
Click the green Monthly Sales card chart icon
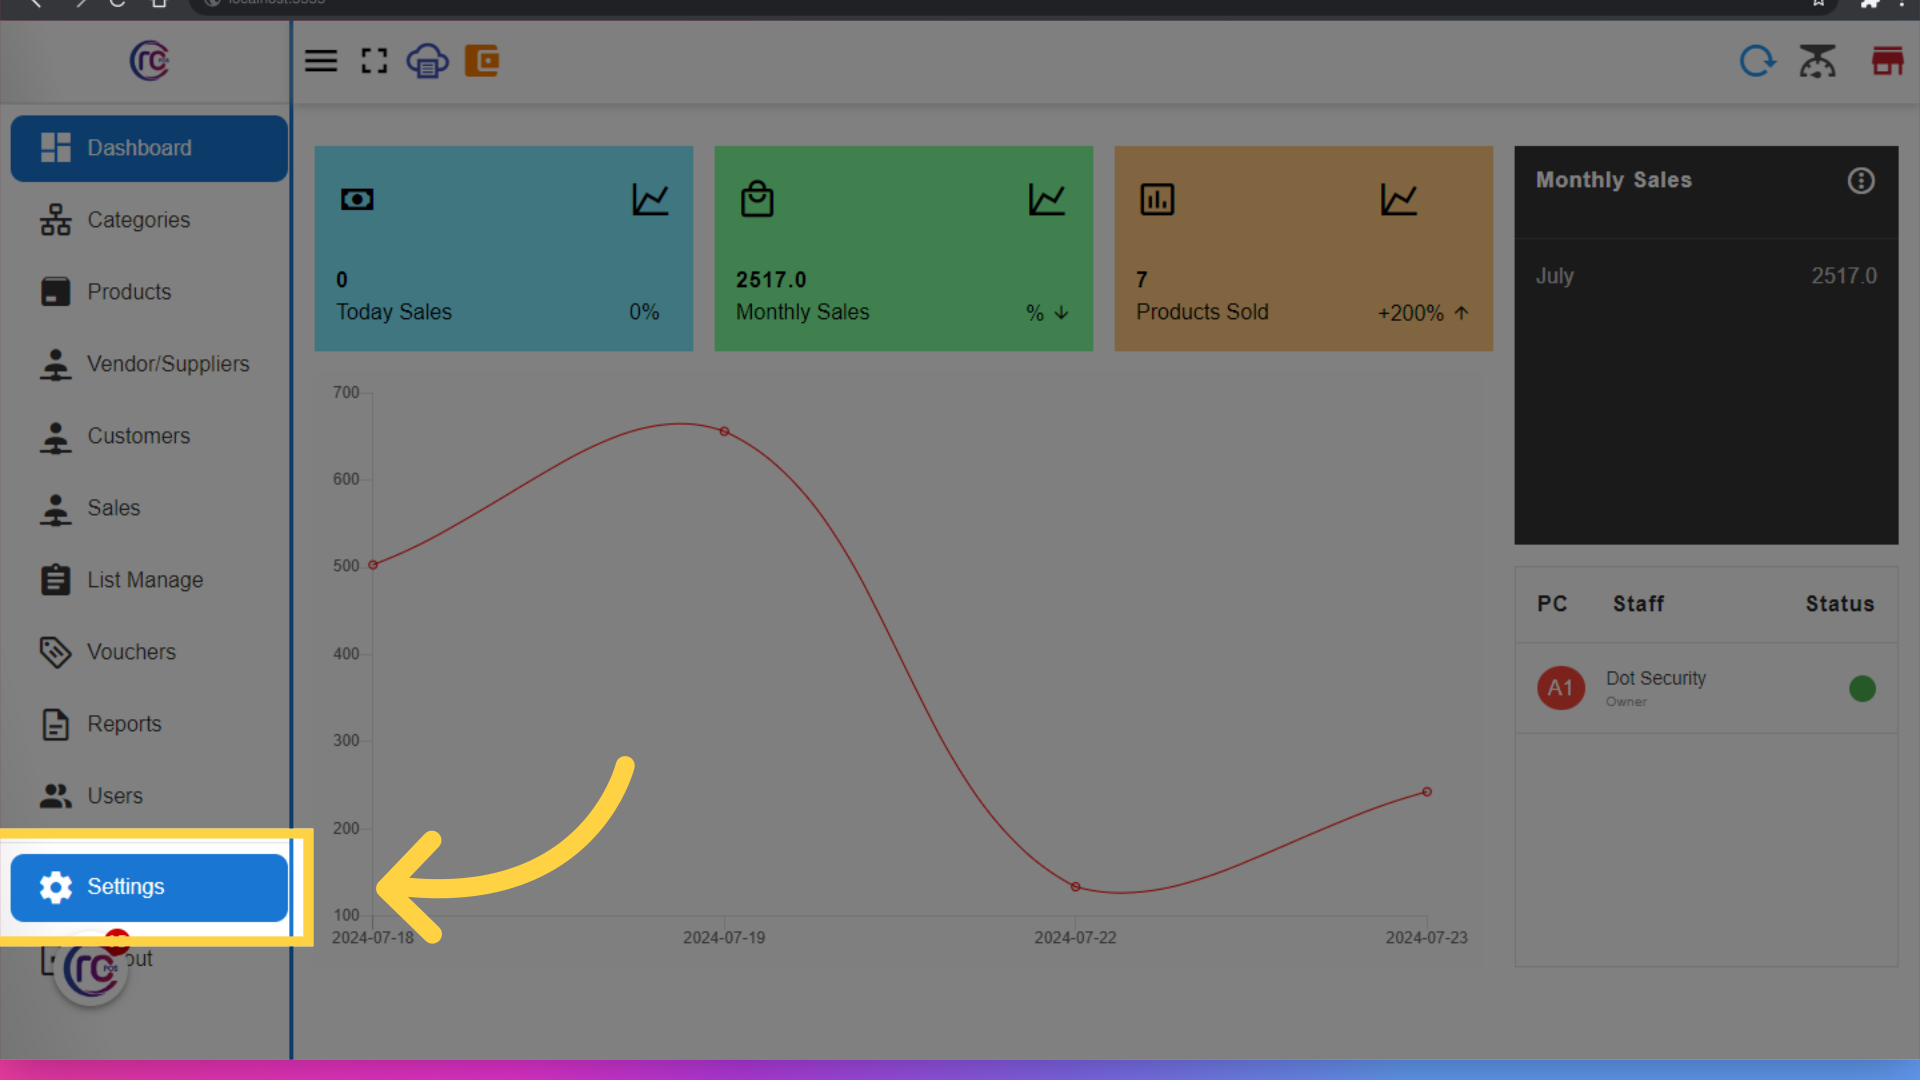tap(1047, 199)
